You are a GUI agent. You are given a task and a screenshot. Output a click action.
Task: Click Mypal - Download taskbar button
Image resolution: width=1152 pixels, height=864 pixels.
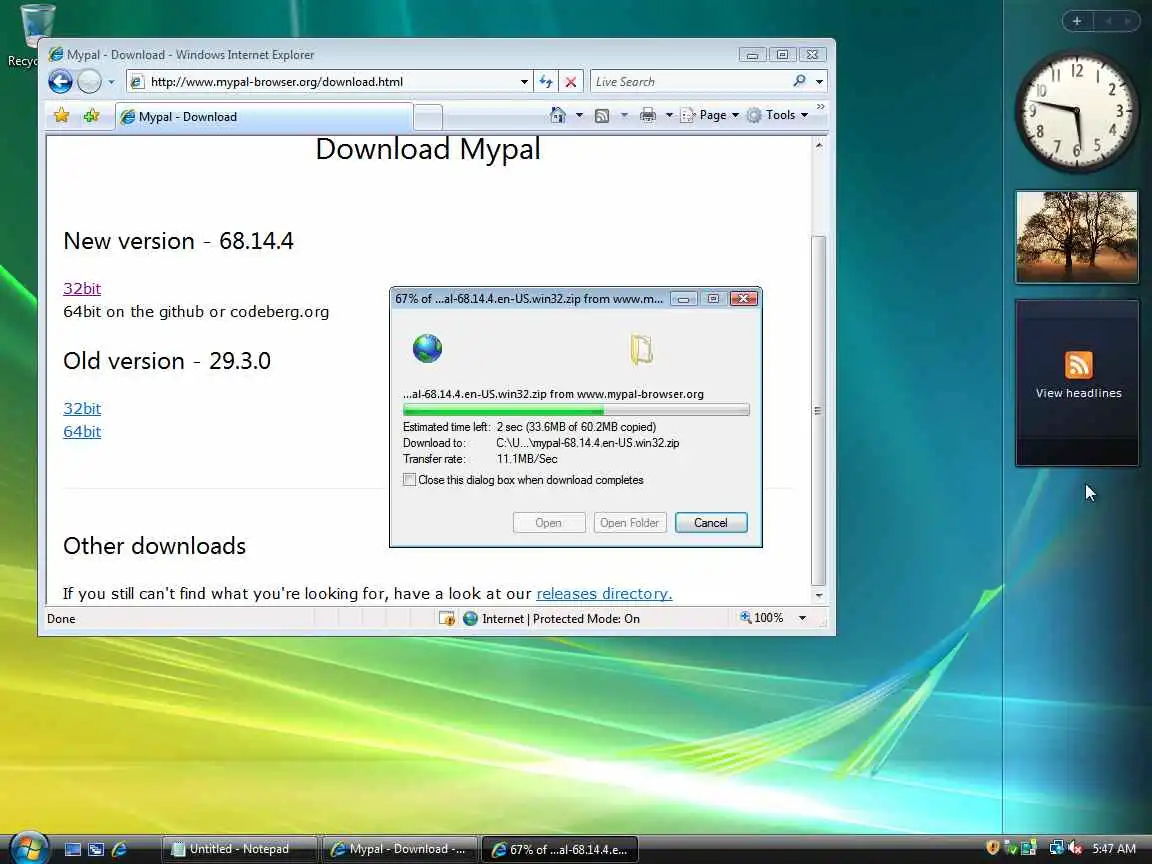pyautogui.click(x=399, y=849)
